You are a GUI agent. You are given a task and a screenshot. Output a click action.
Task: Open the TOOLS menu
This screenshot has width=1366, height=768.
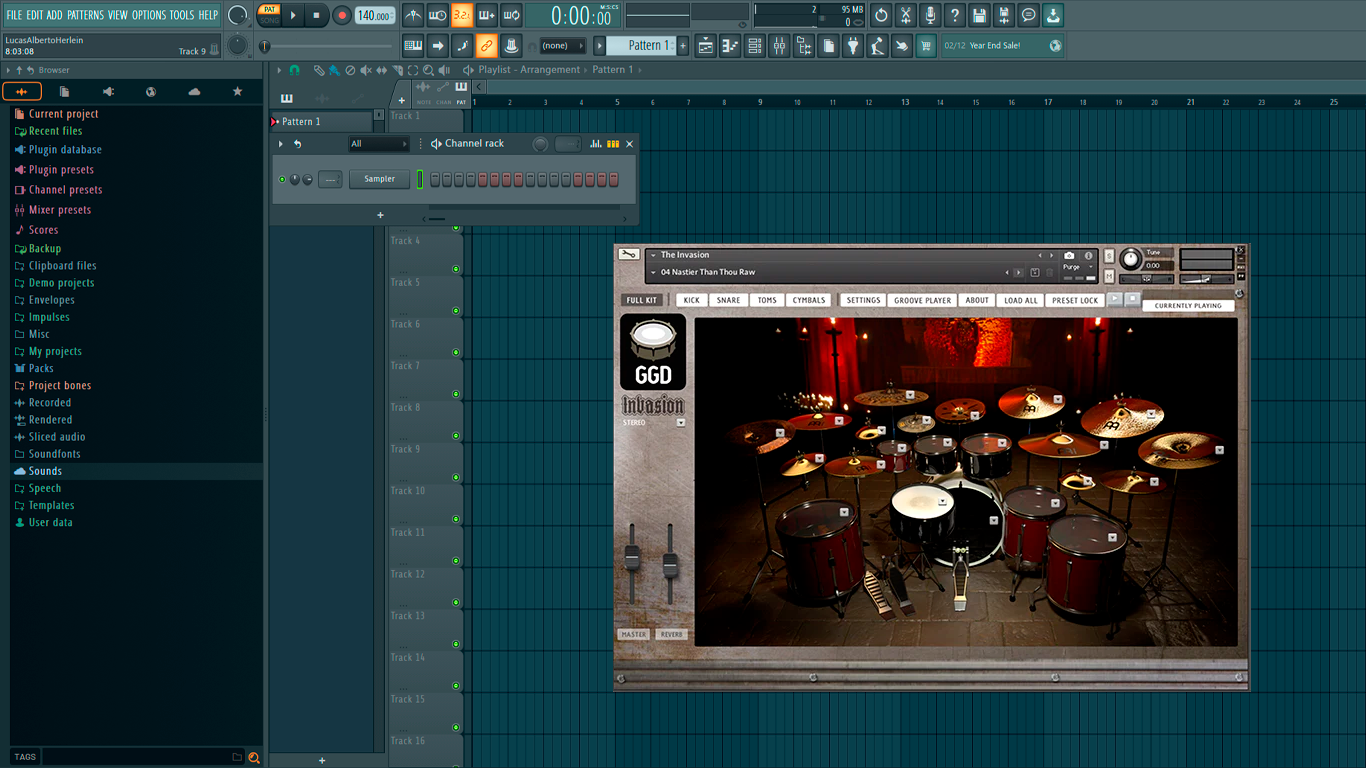(x=182, y=15)
